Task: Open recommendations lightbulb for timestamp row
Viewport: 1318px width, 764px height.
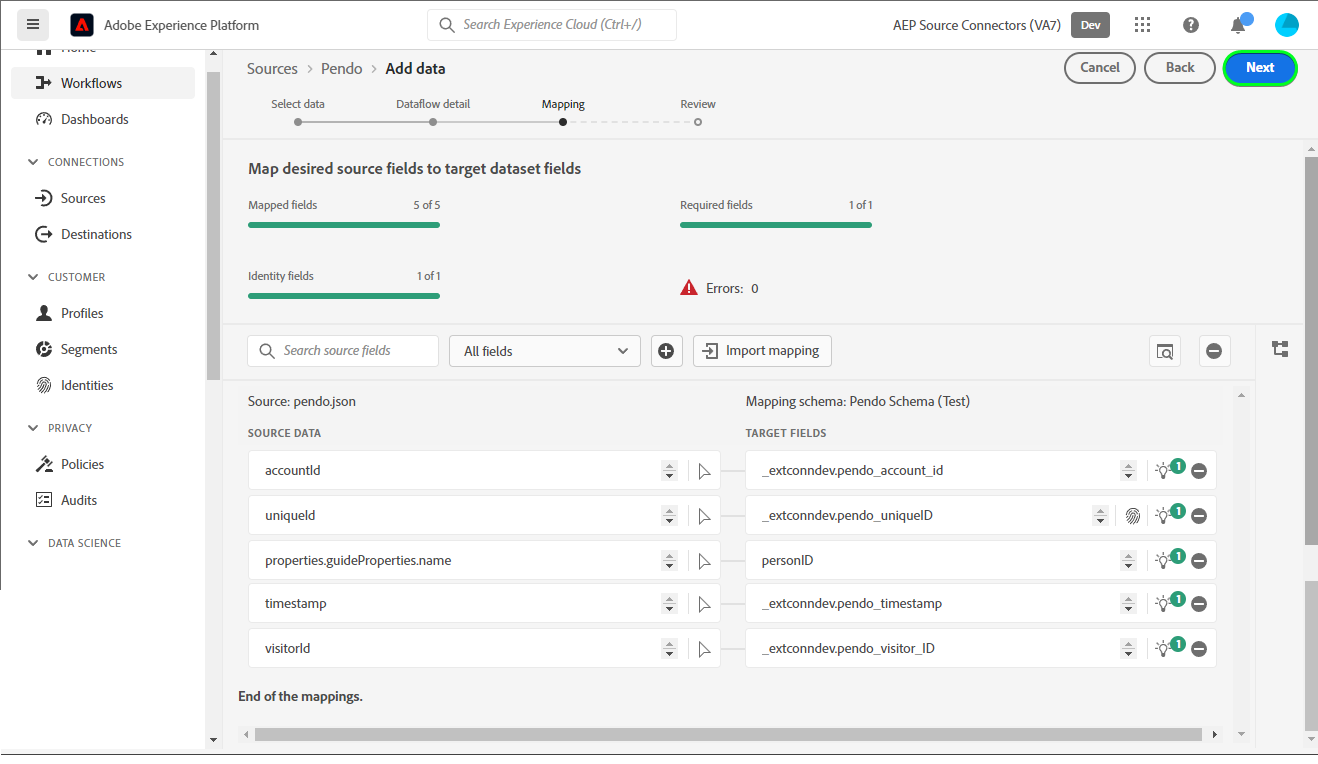Action: click(x=1163, y=604)
